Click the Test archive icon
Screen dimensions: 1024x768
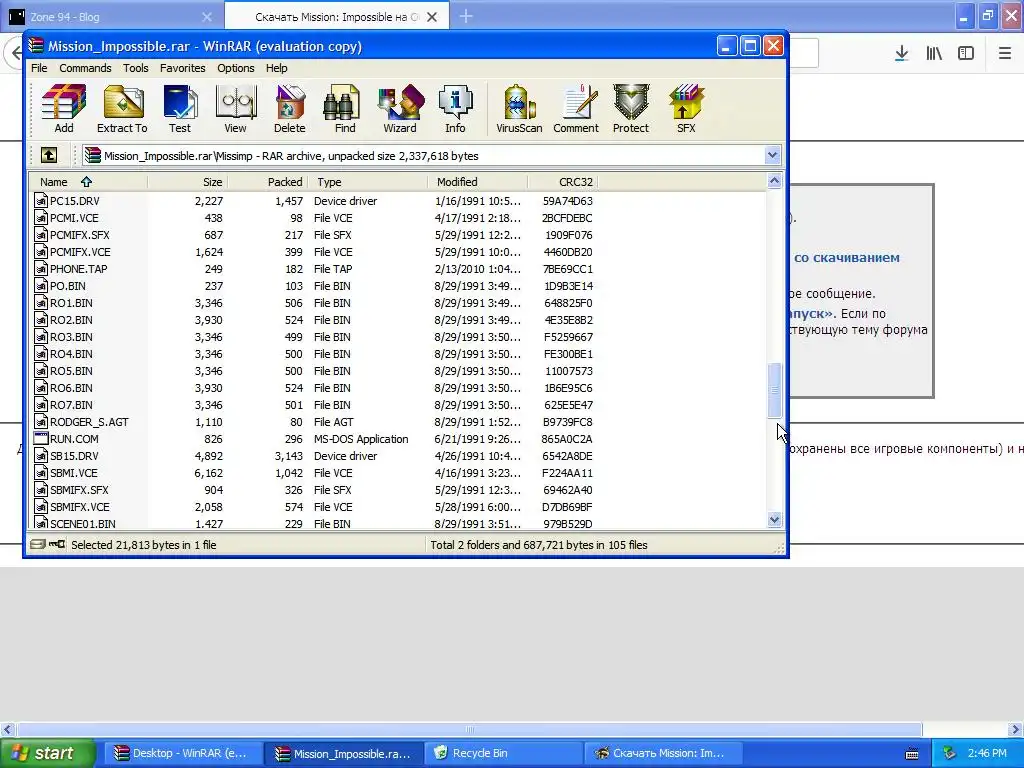[x=180, y=108]
